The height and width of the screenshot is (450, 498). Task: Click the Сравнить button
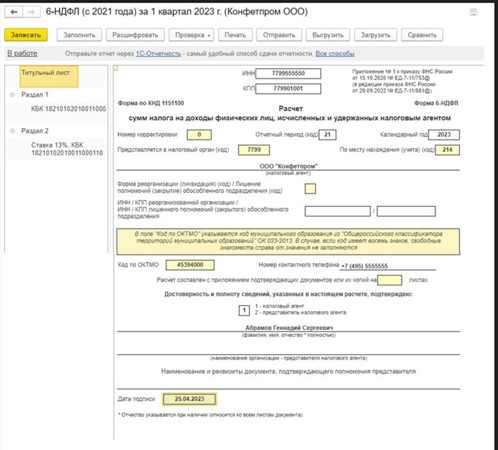tap(422, 35)
